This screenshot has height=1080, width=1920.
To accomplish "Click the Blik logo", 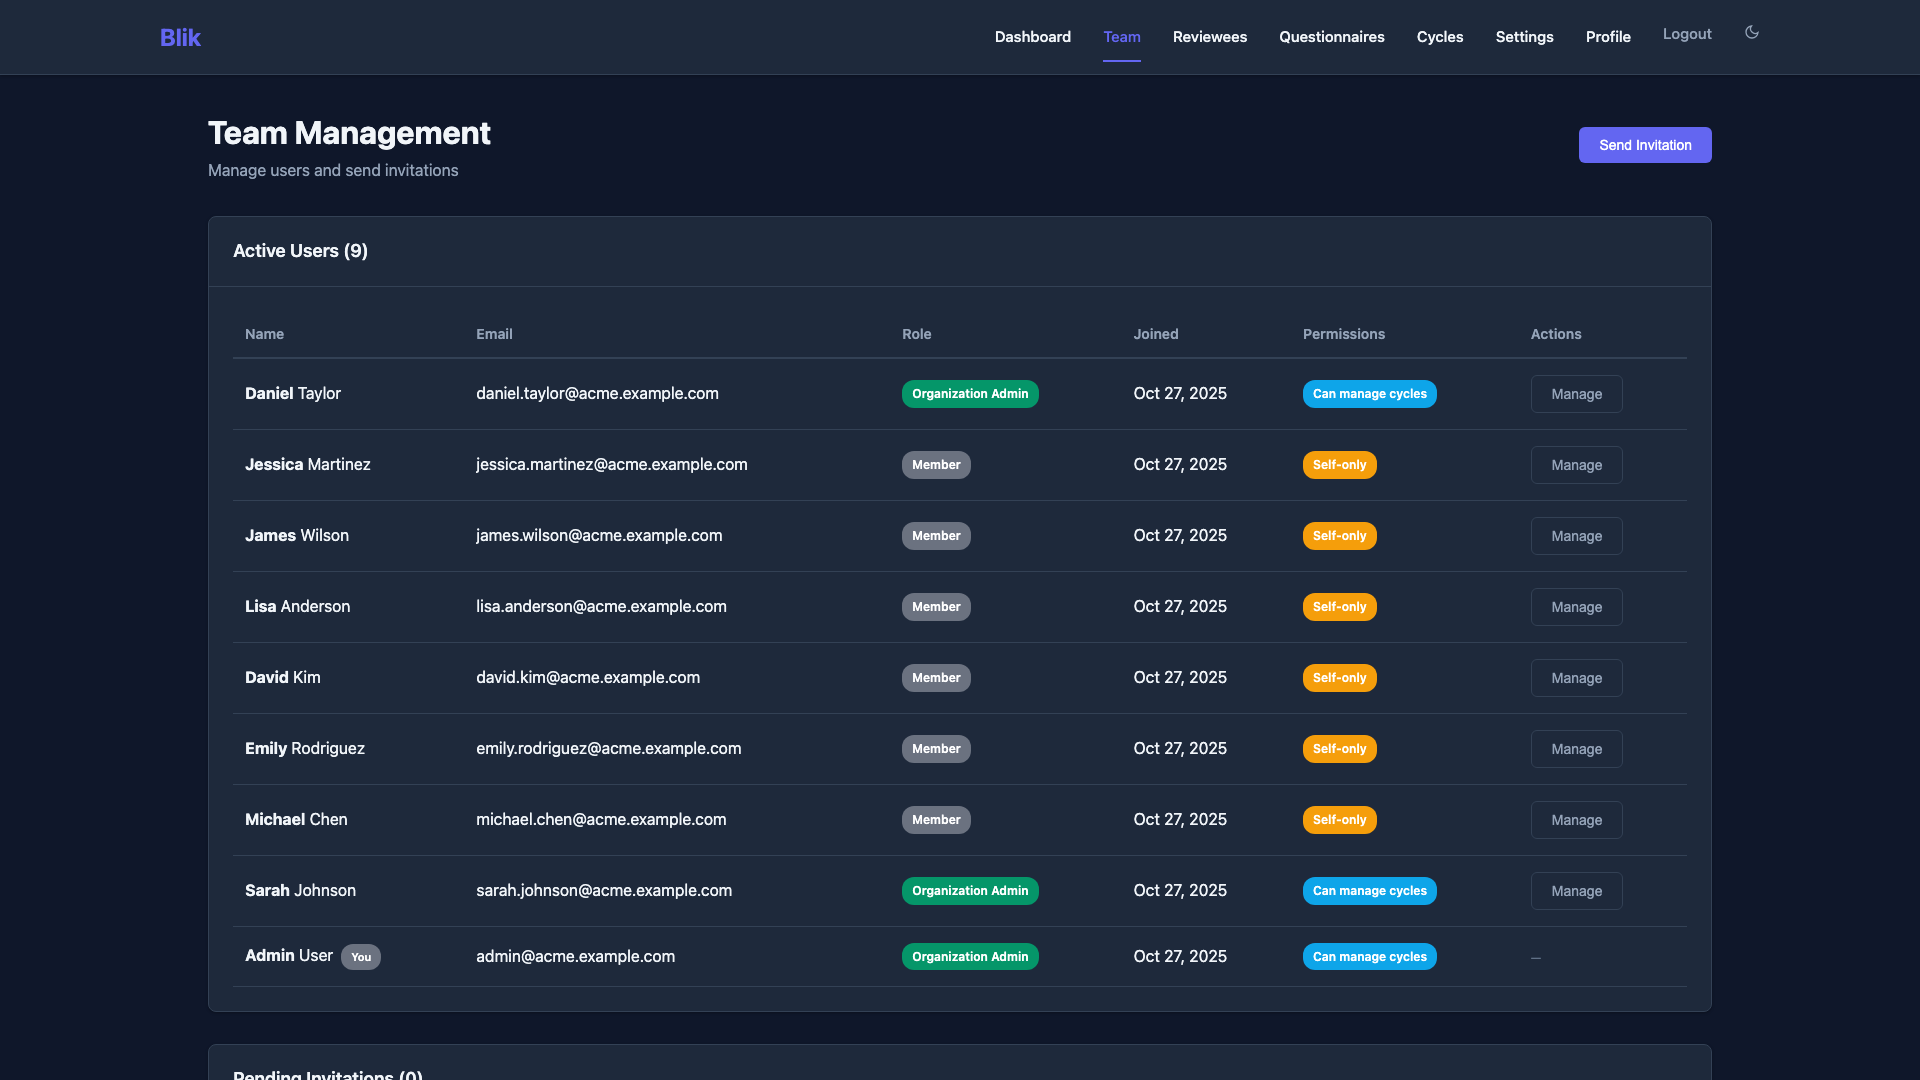I will pyautogui.click(x=180, y=37).
